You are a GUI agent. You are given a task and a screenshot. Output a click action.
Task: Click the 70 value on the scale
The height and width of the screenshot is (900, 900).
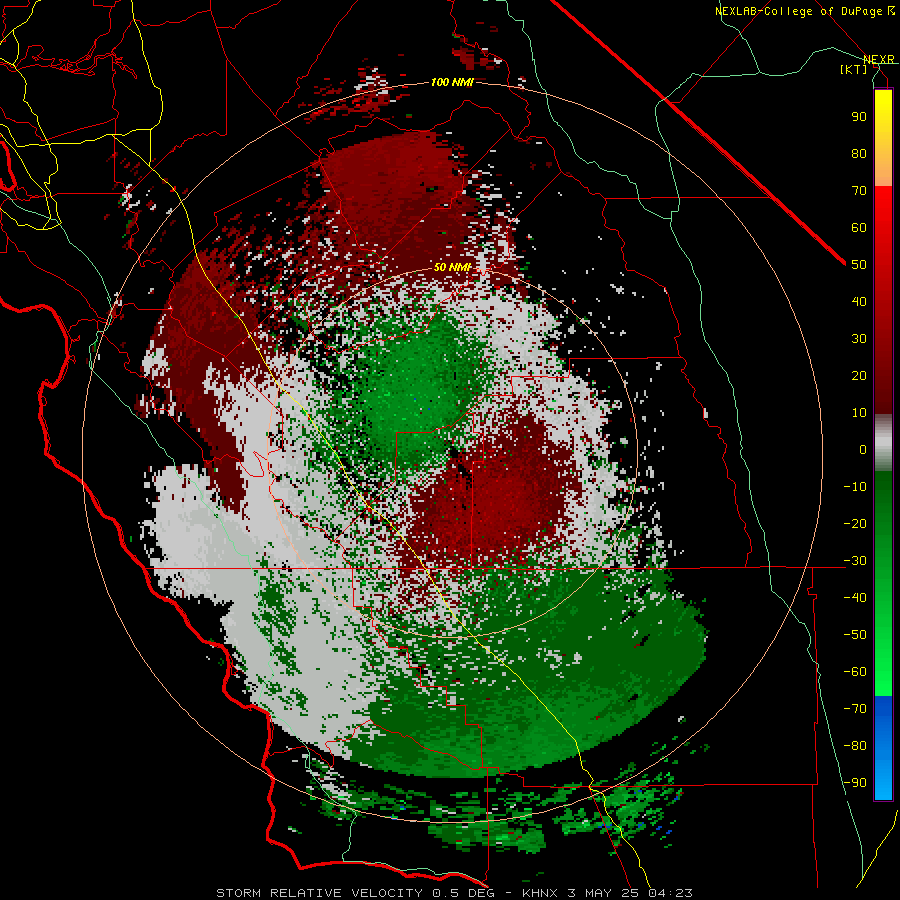pos(859,191)
